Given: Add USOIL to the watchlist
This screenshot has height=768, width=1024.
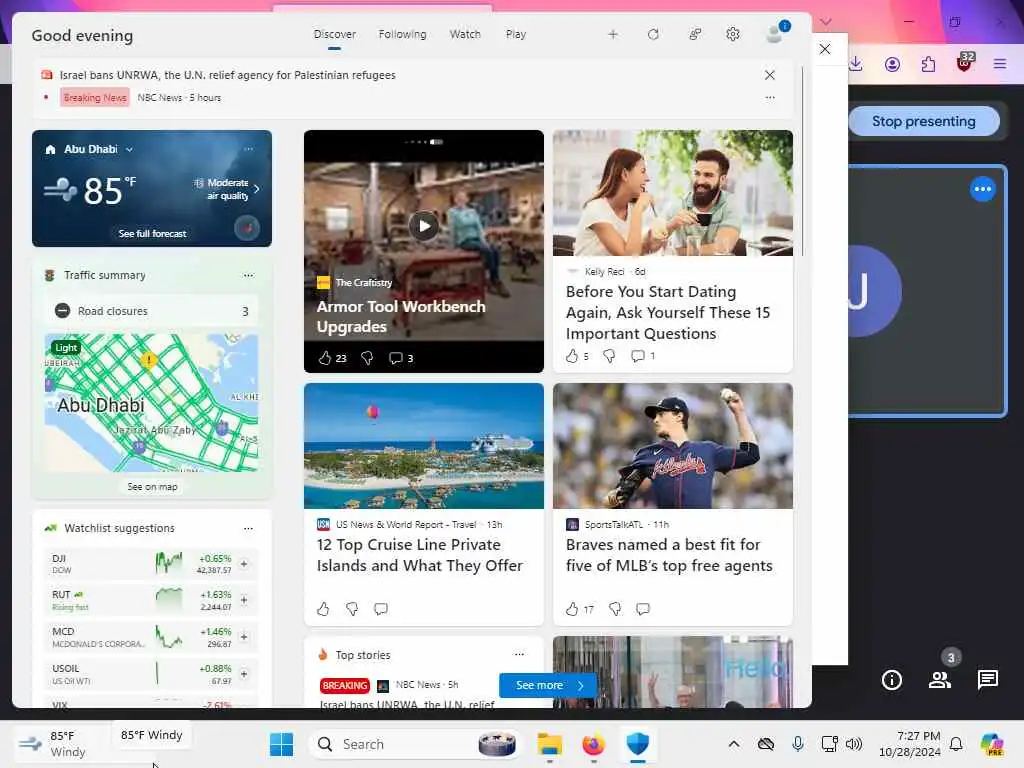Looking at the screenshot, I should 244,673.
